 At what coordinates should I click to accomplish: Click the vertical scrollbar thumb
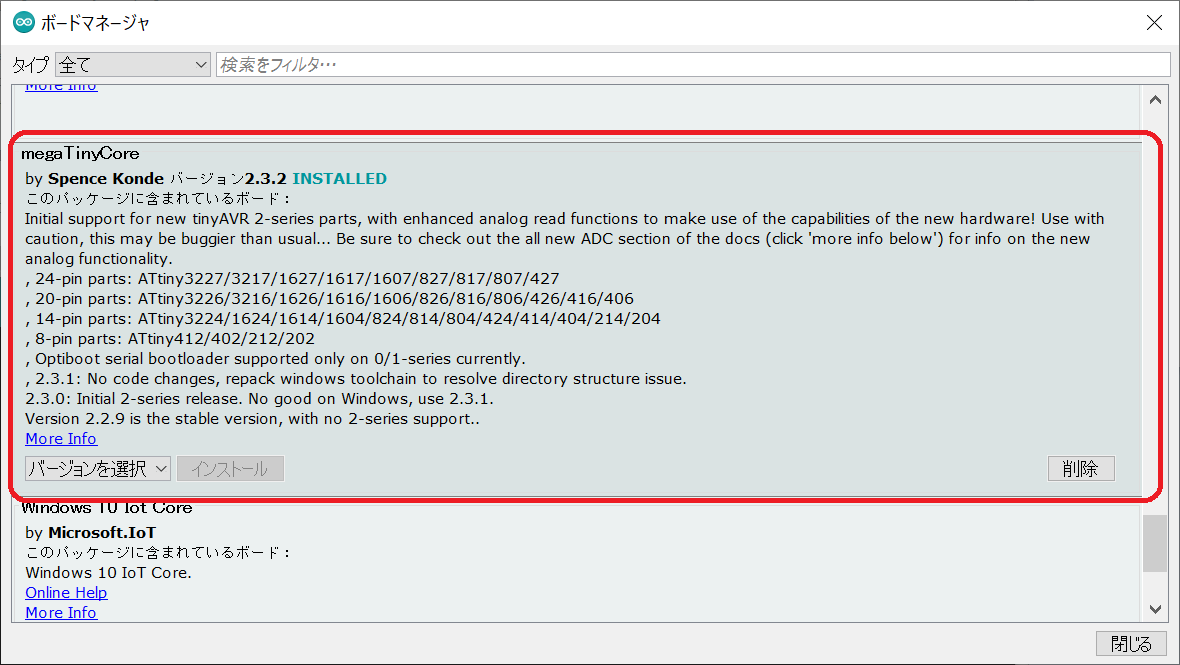click(1155, 543)
